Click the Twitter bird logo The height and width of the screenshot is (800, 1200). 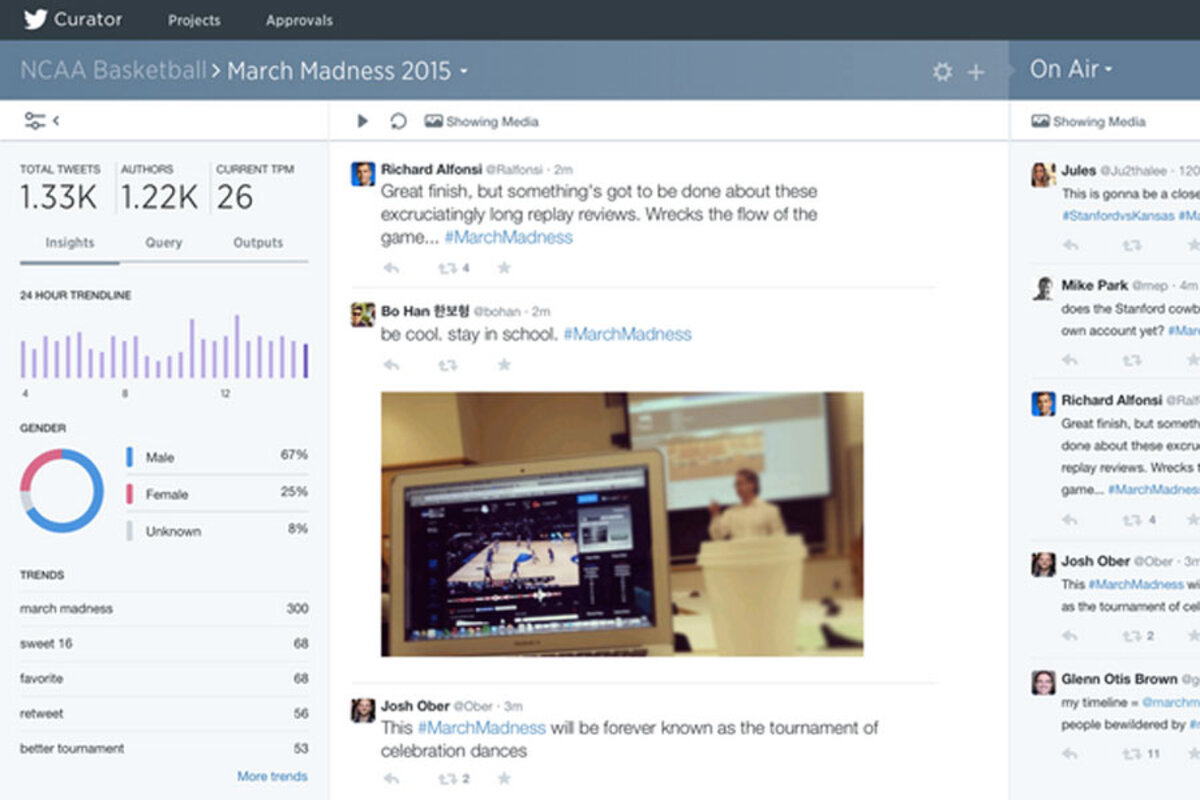35,19
